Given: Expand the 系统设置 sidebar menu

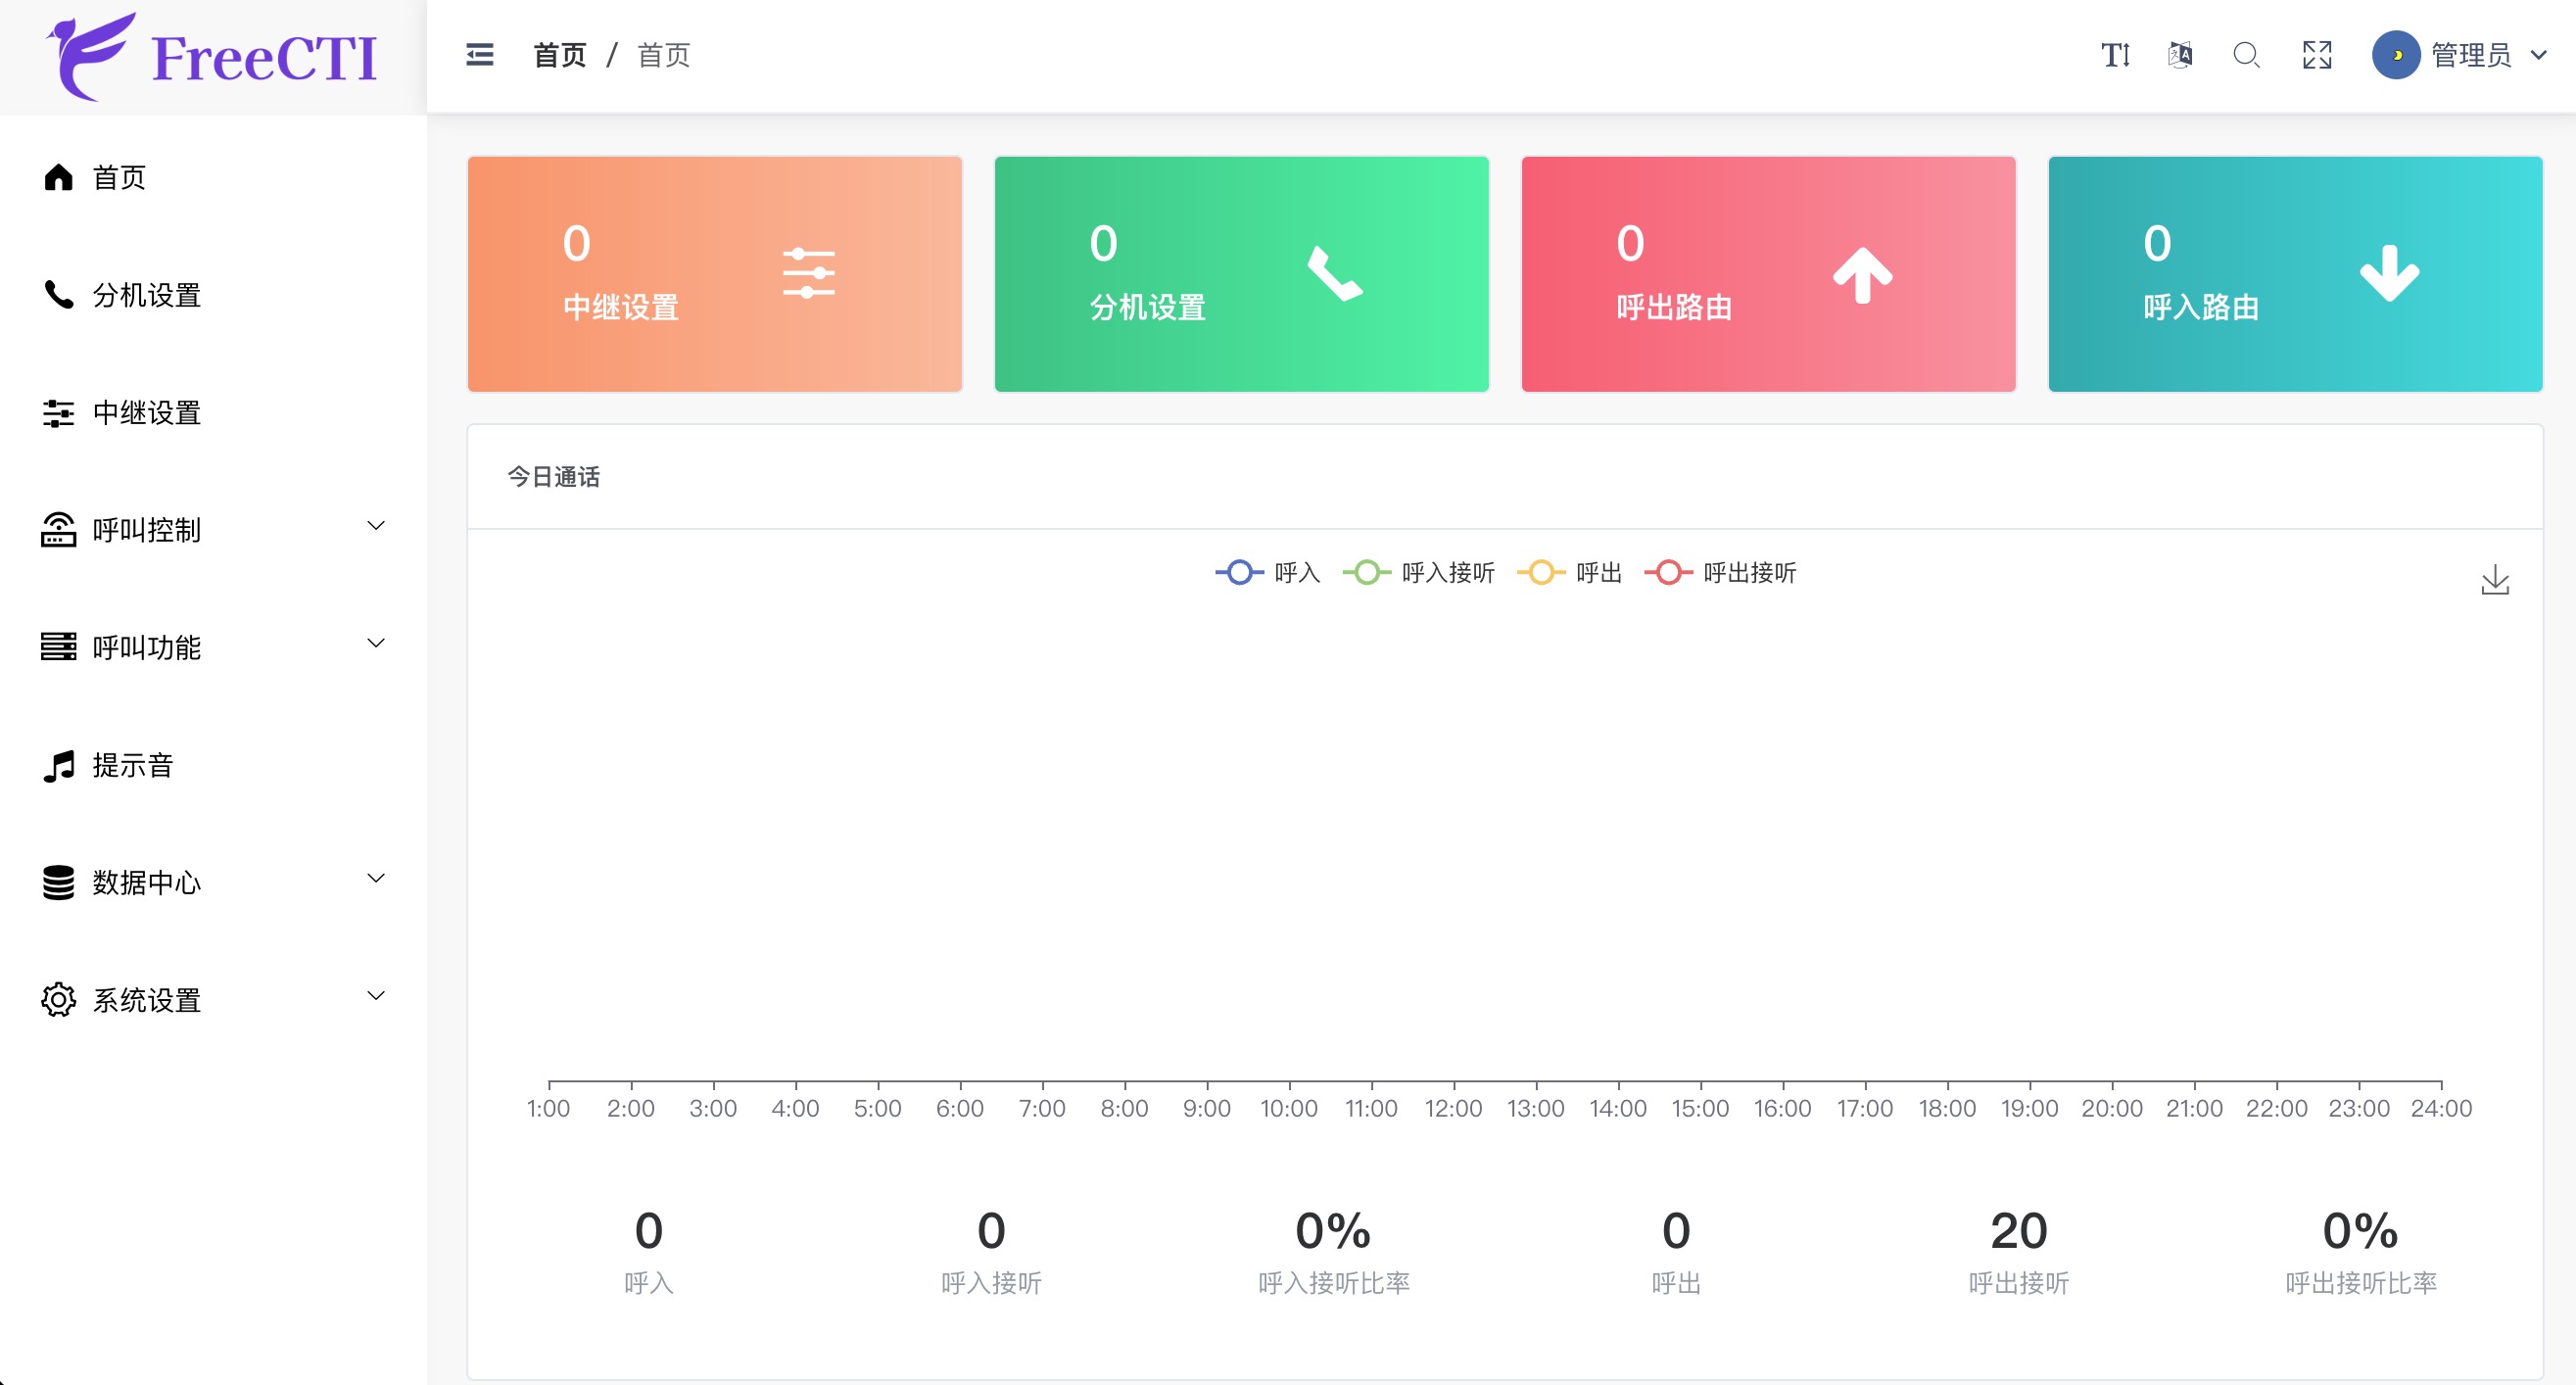Looking at the screenshot, I should [x=146, y=999].
